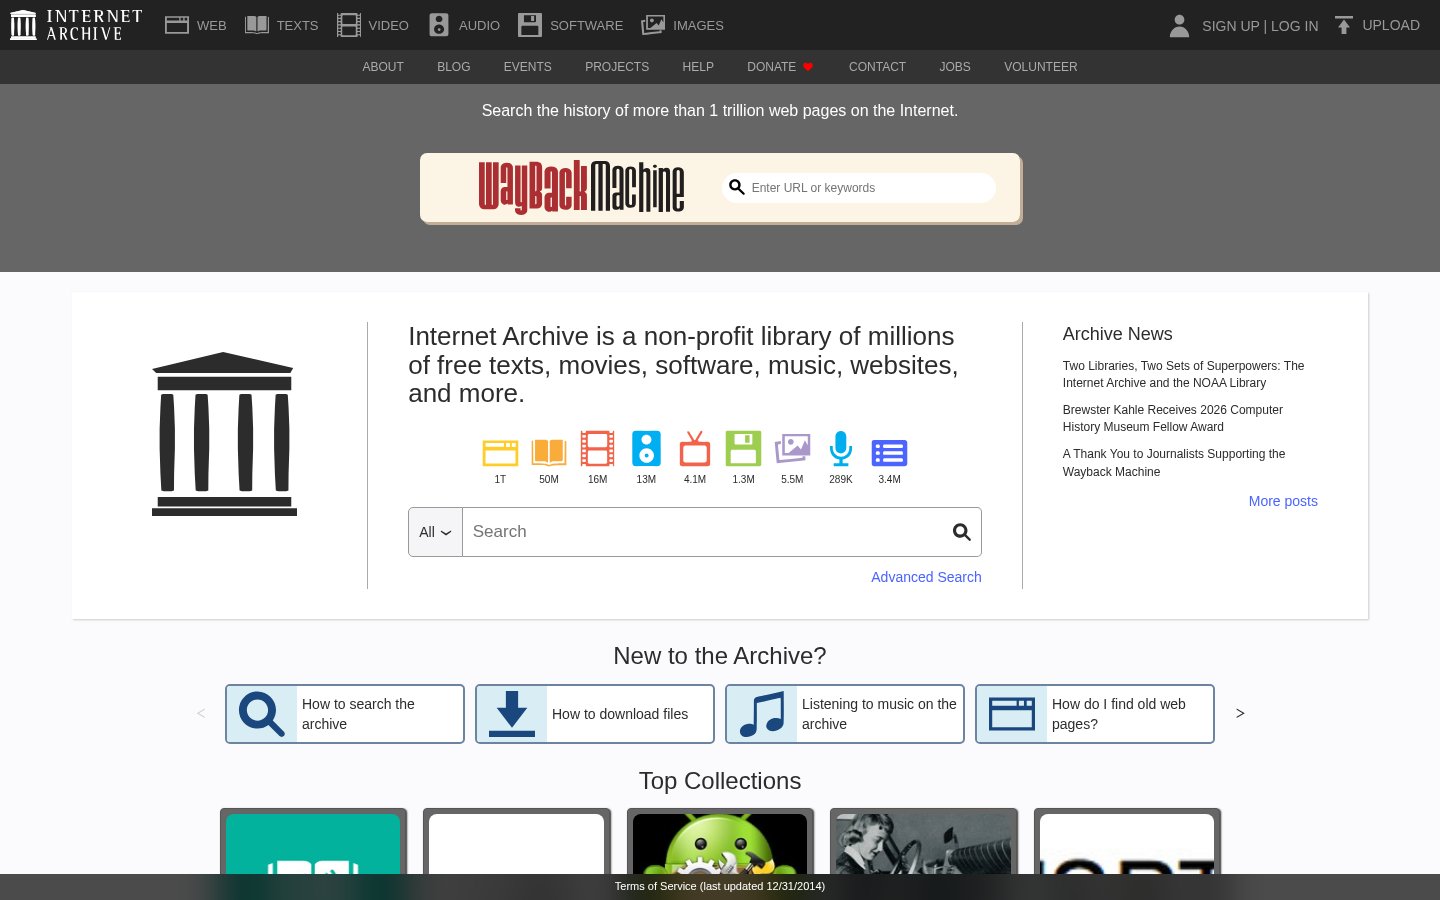Click the Log In link
The image size is (1440, 900).
tap(1294, 26)
